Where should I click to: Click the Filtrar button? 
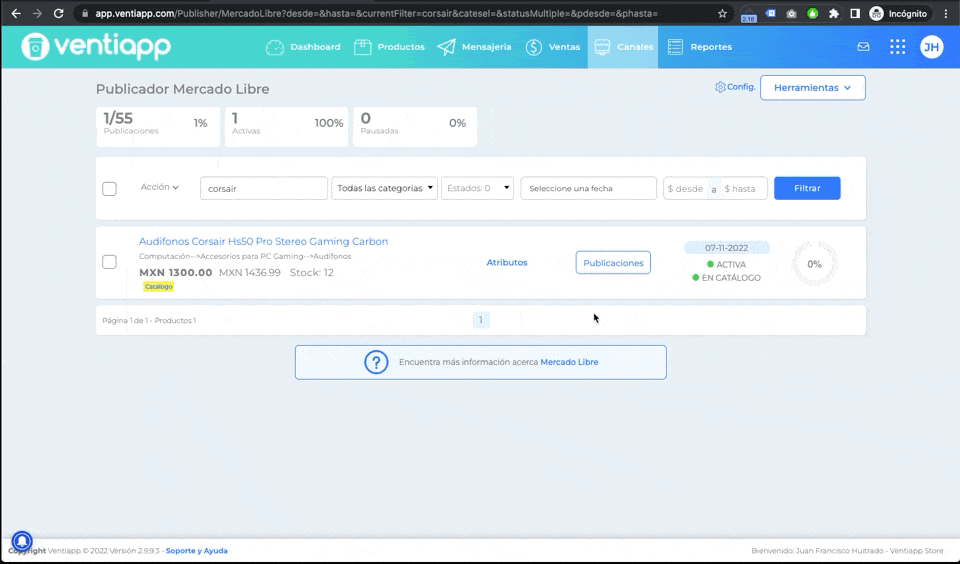(x=807, y=188)
